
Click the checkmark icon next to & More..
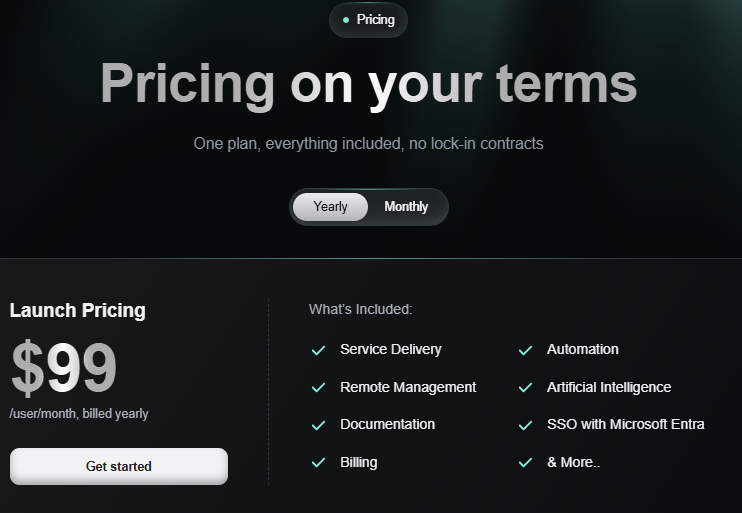click(x=525, y=463)
